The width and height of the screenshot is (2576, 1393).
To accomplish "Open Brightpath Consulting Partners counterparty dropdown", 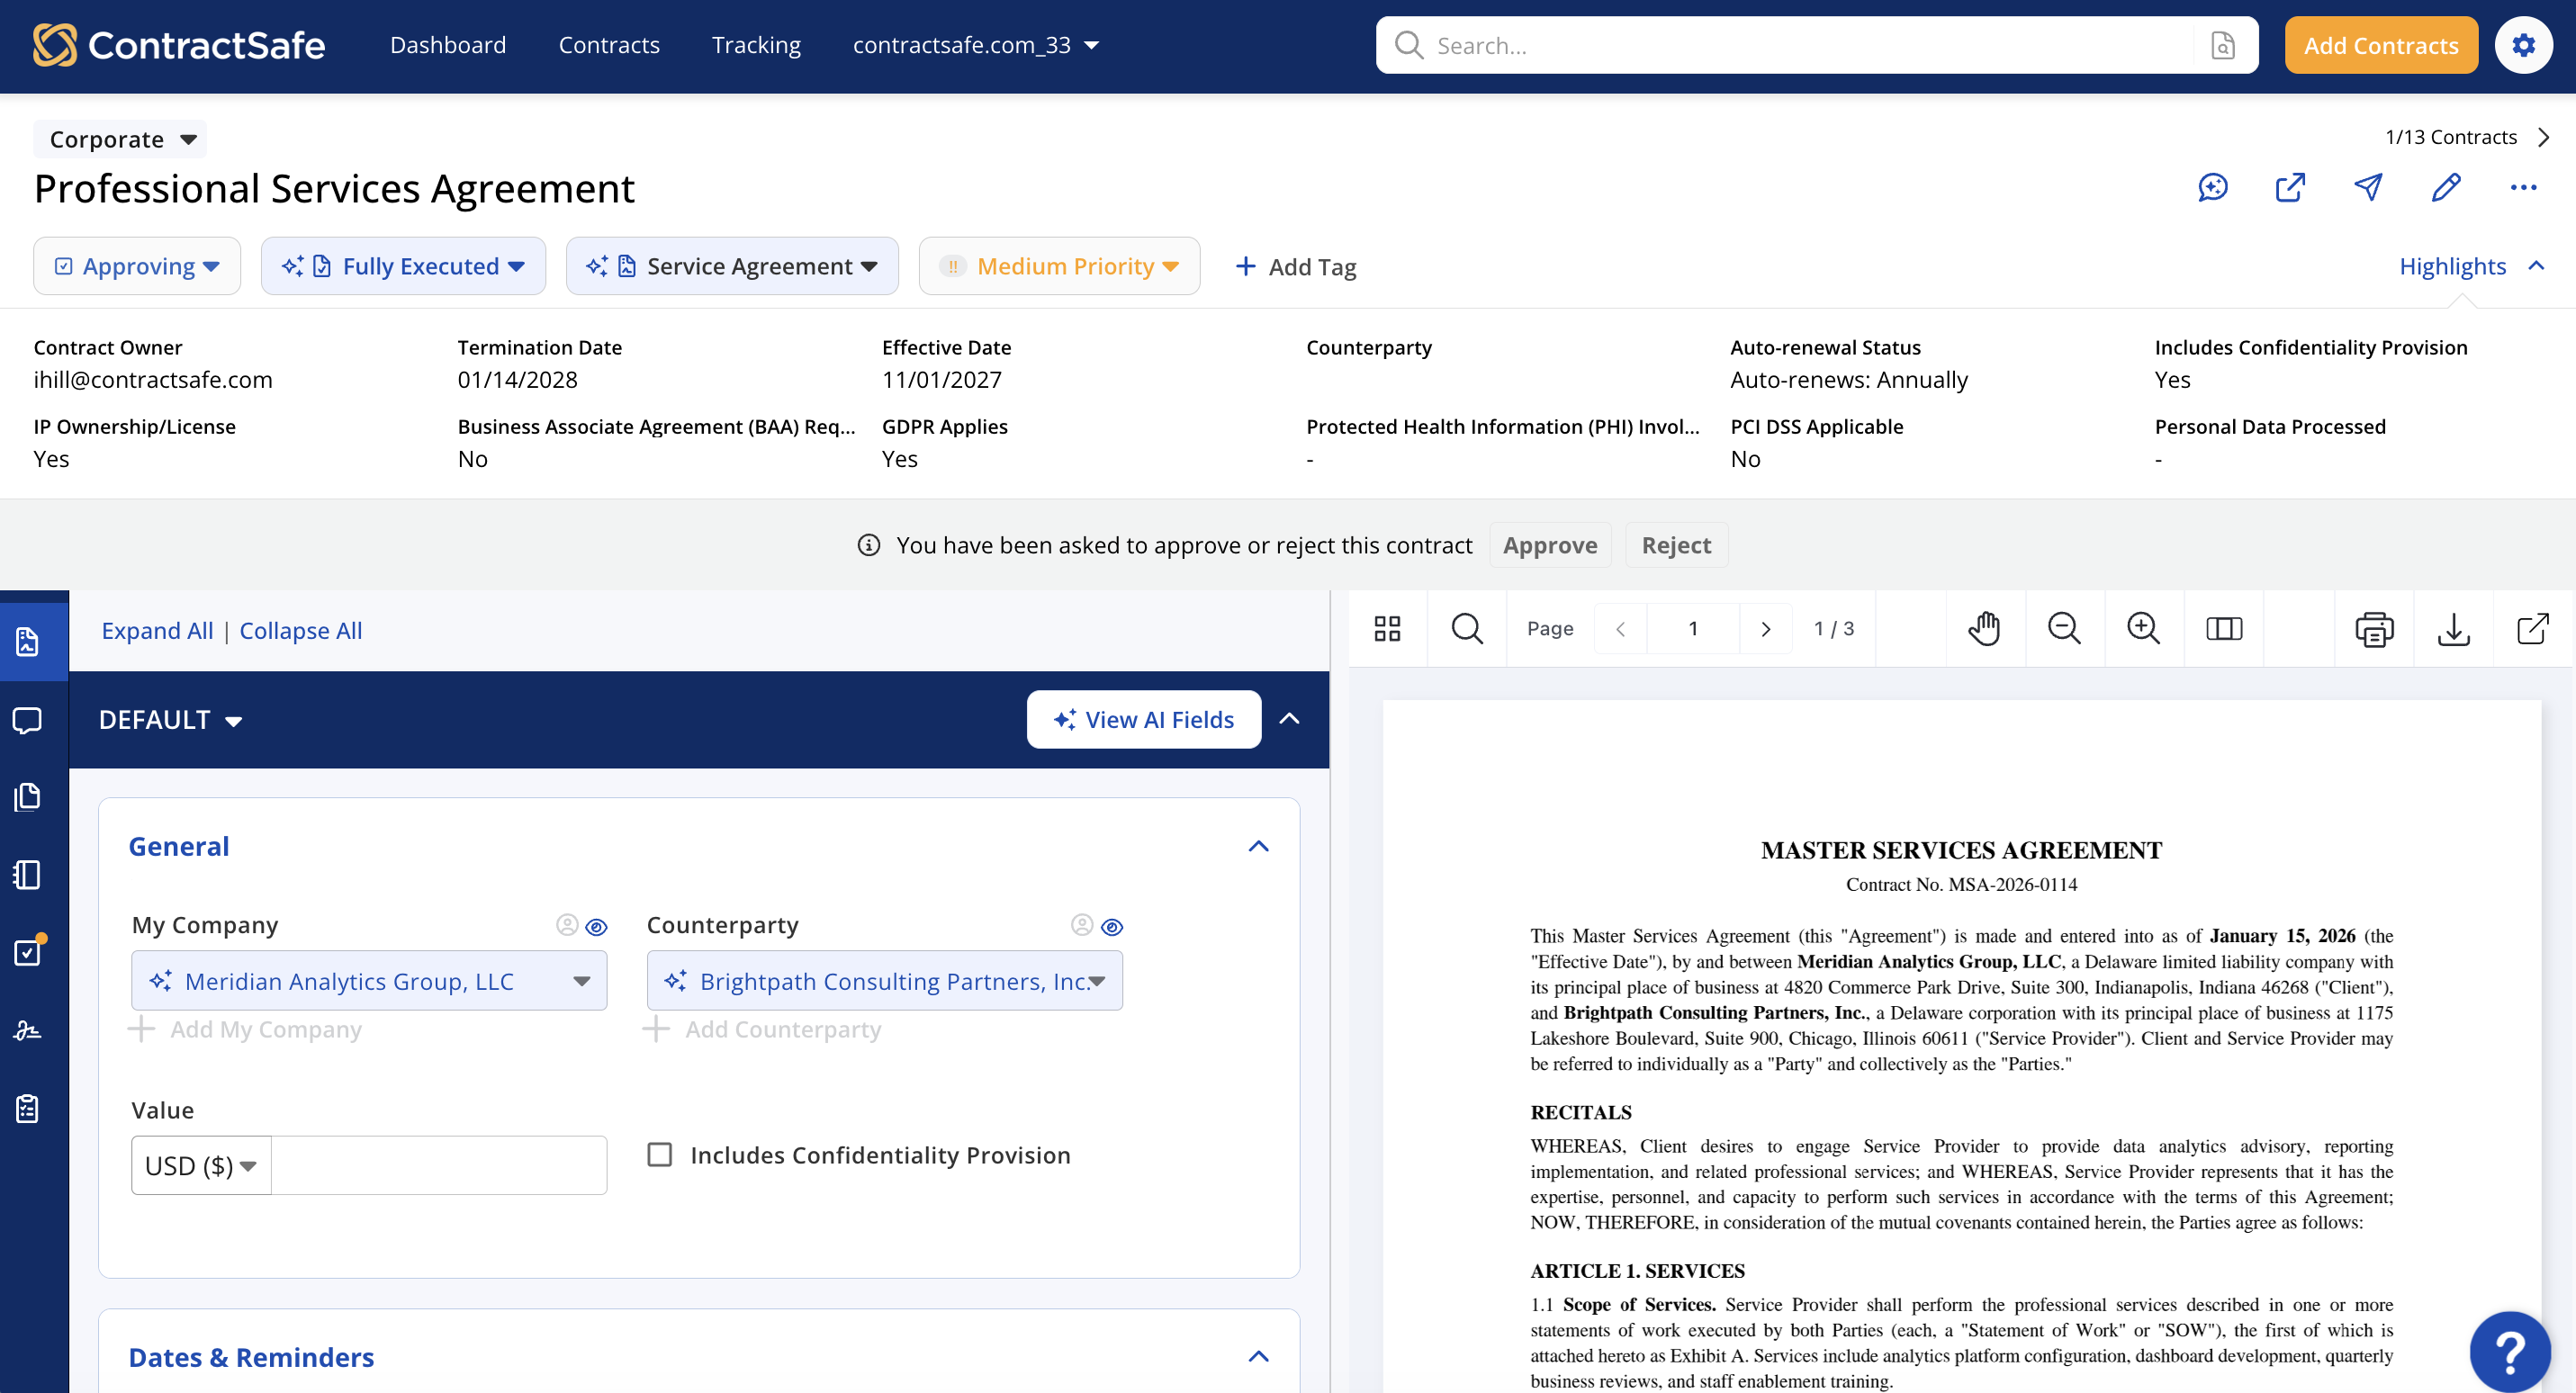I will pyautogui.click(x=884, y=980).
